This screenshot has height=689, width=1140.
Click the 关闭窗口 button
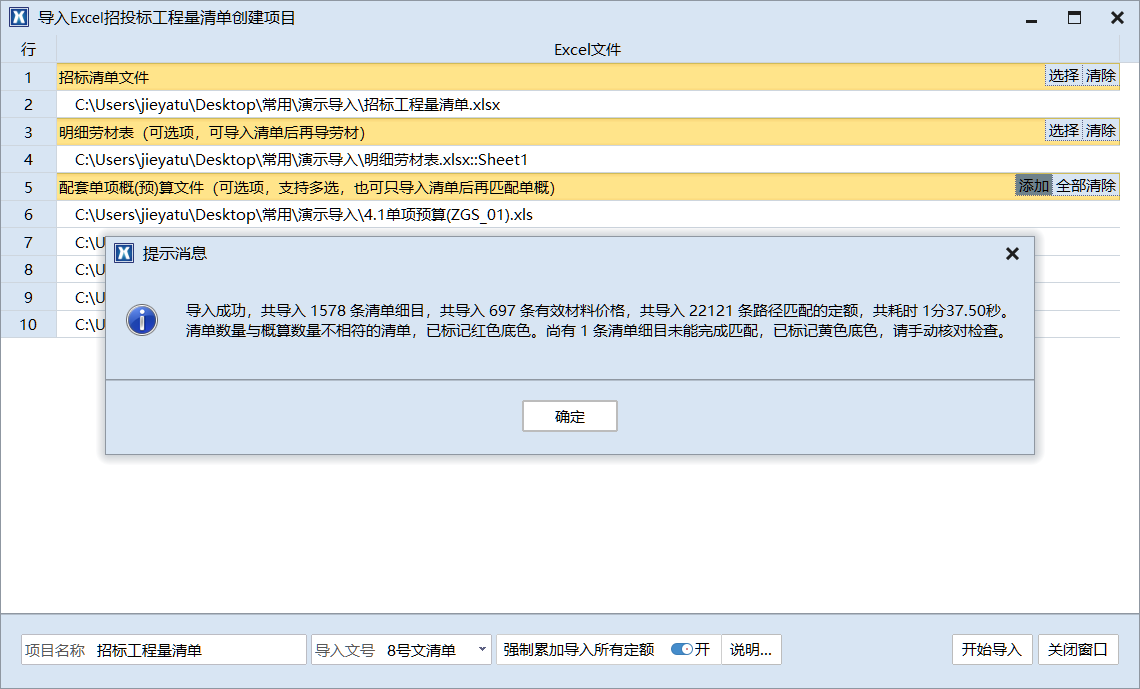pyautogui.click(x=1080, y=649)
